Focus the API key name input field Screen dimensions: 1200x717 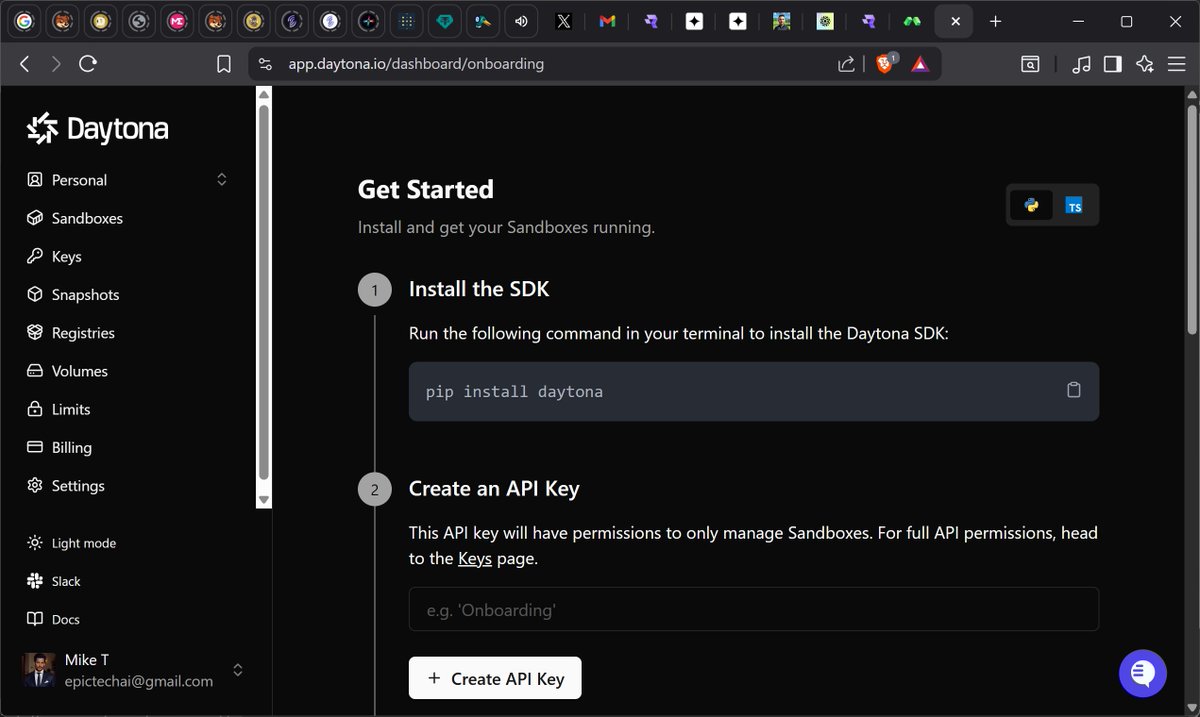(754, 609)
